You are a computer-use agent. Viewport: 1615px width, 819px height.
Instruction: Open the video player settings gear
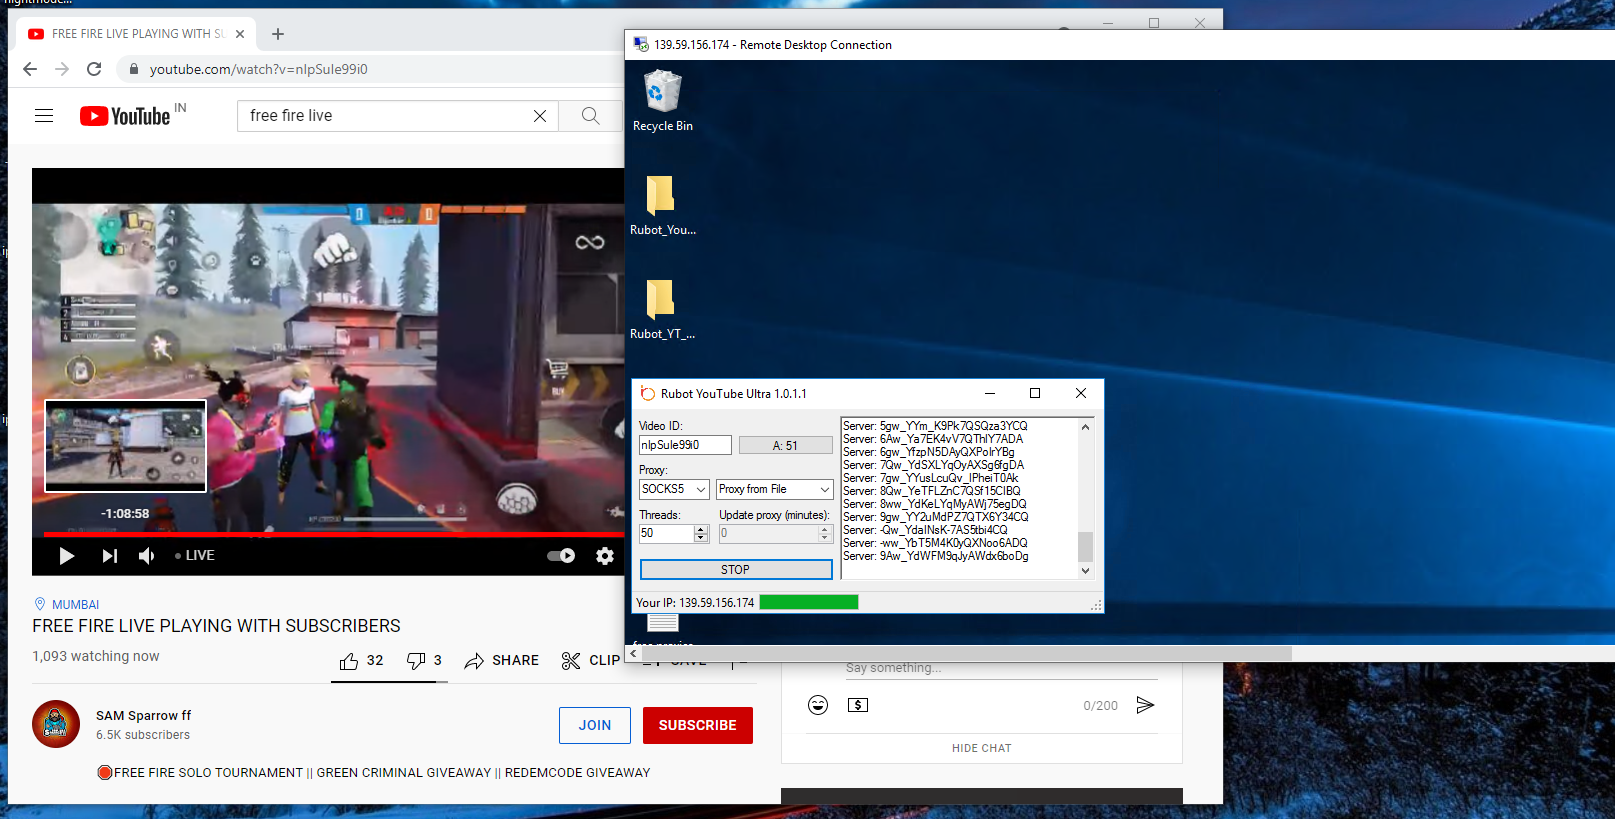(x=604, y=556)
